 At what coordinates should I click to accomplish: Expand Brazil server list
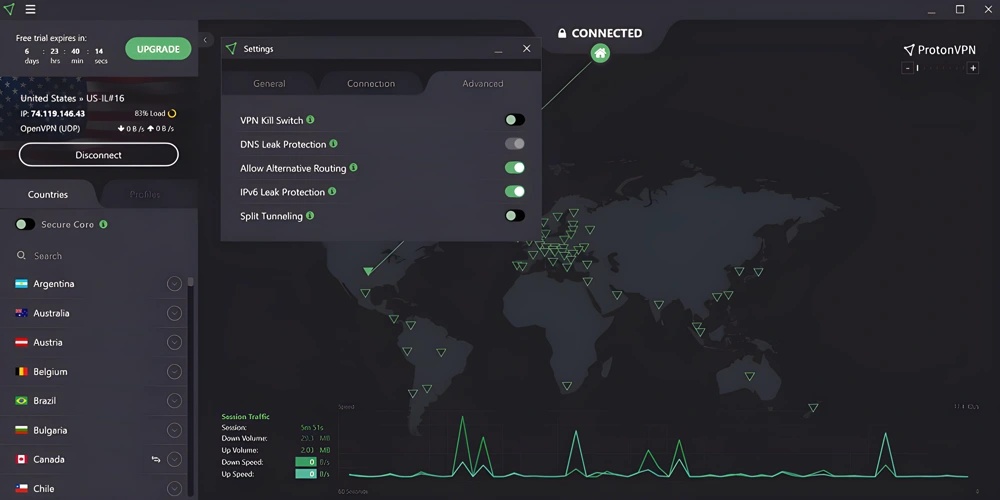coord(174,401)
